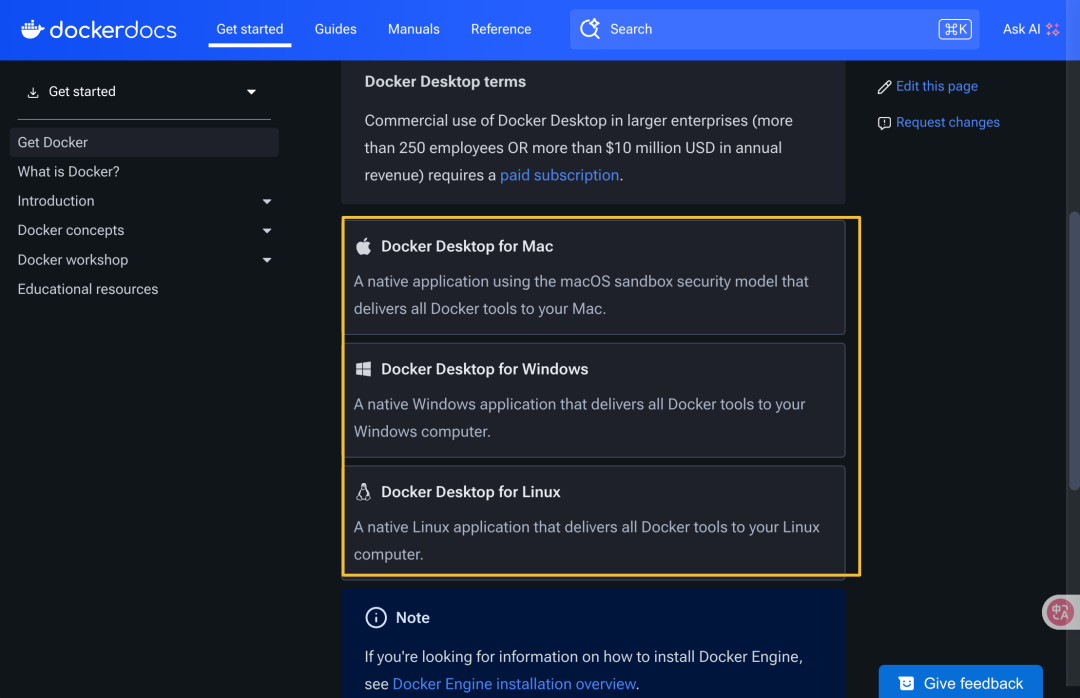
Task: Open the Docker Desktop for Windows card
Action: (595, 400)
